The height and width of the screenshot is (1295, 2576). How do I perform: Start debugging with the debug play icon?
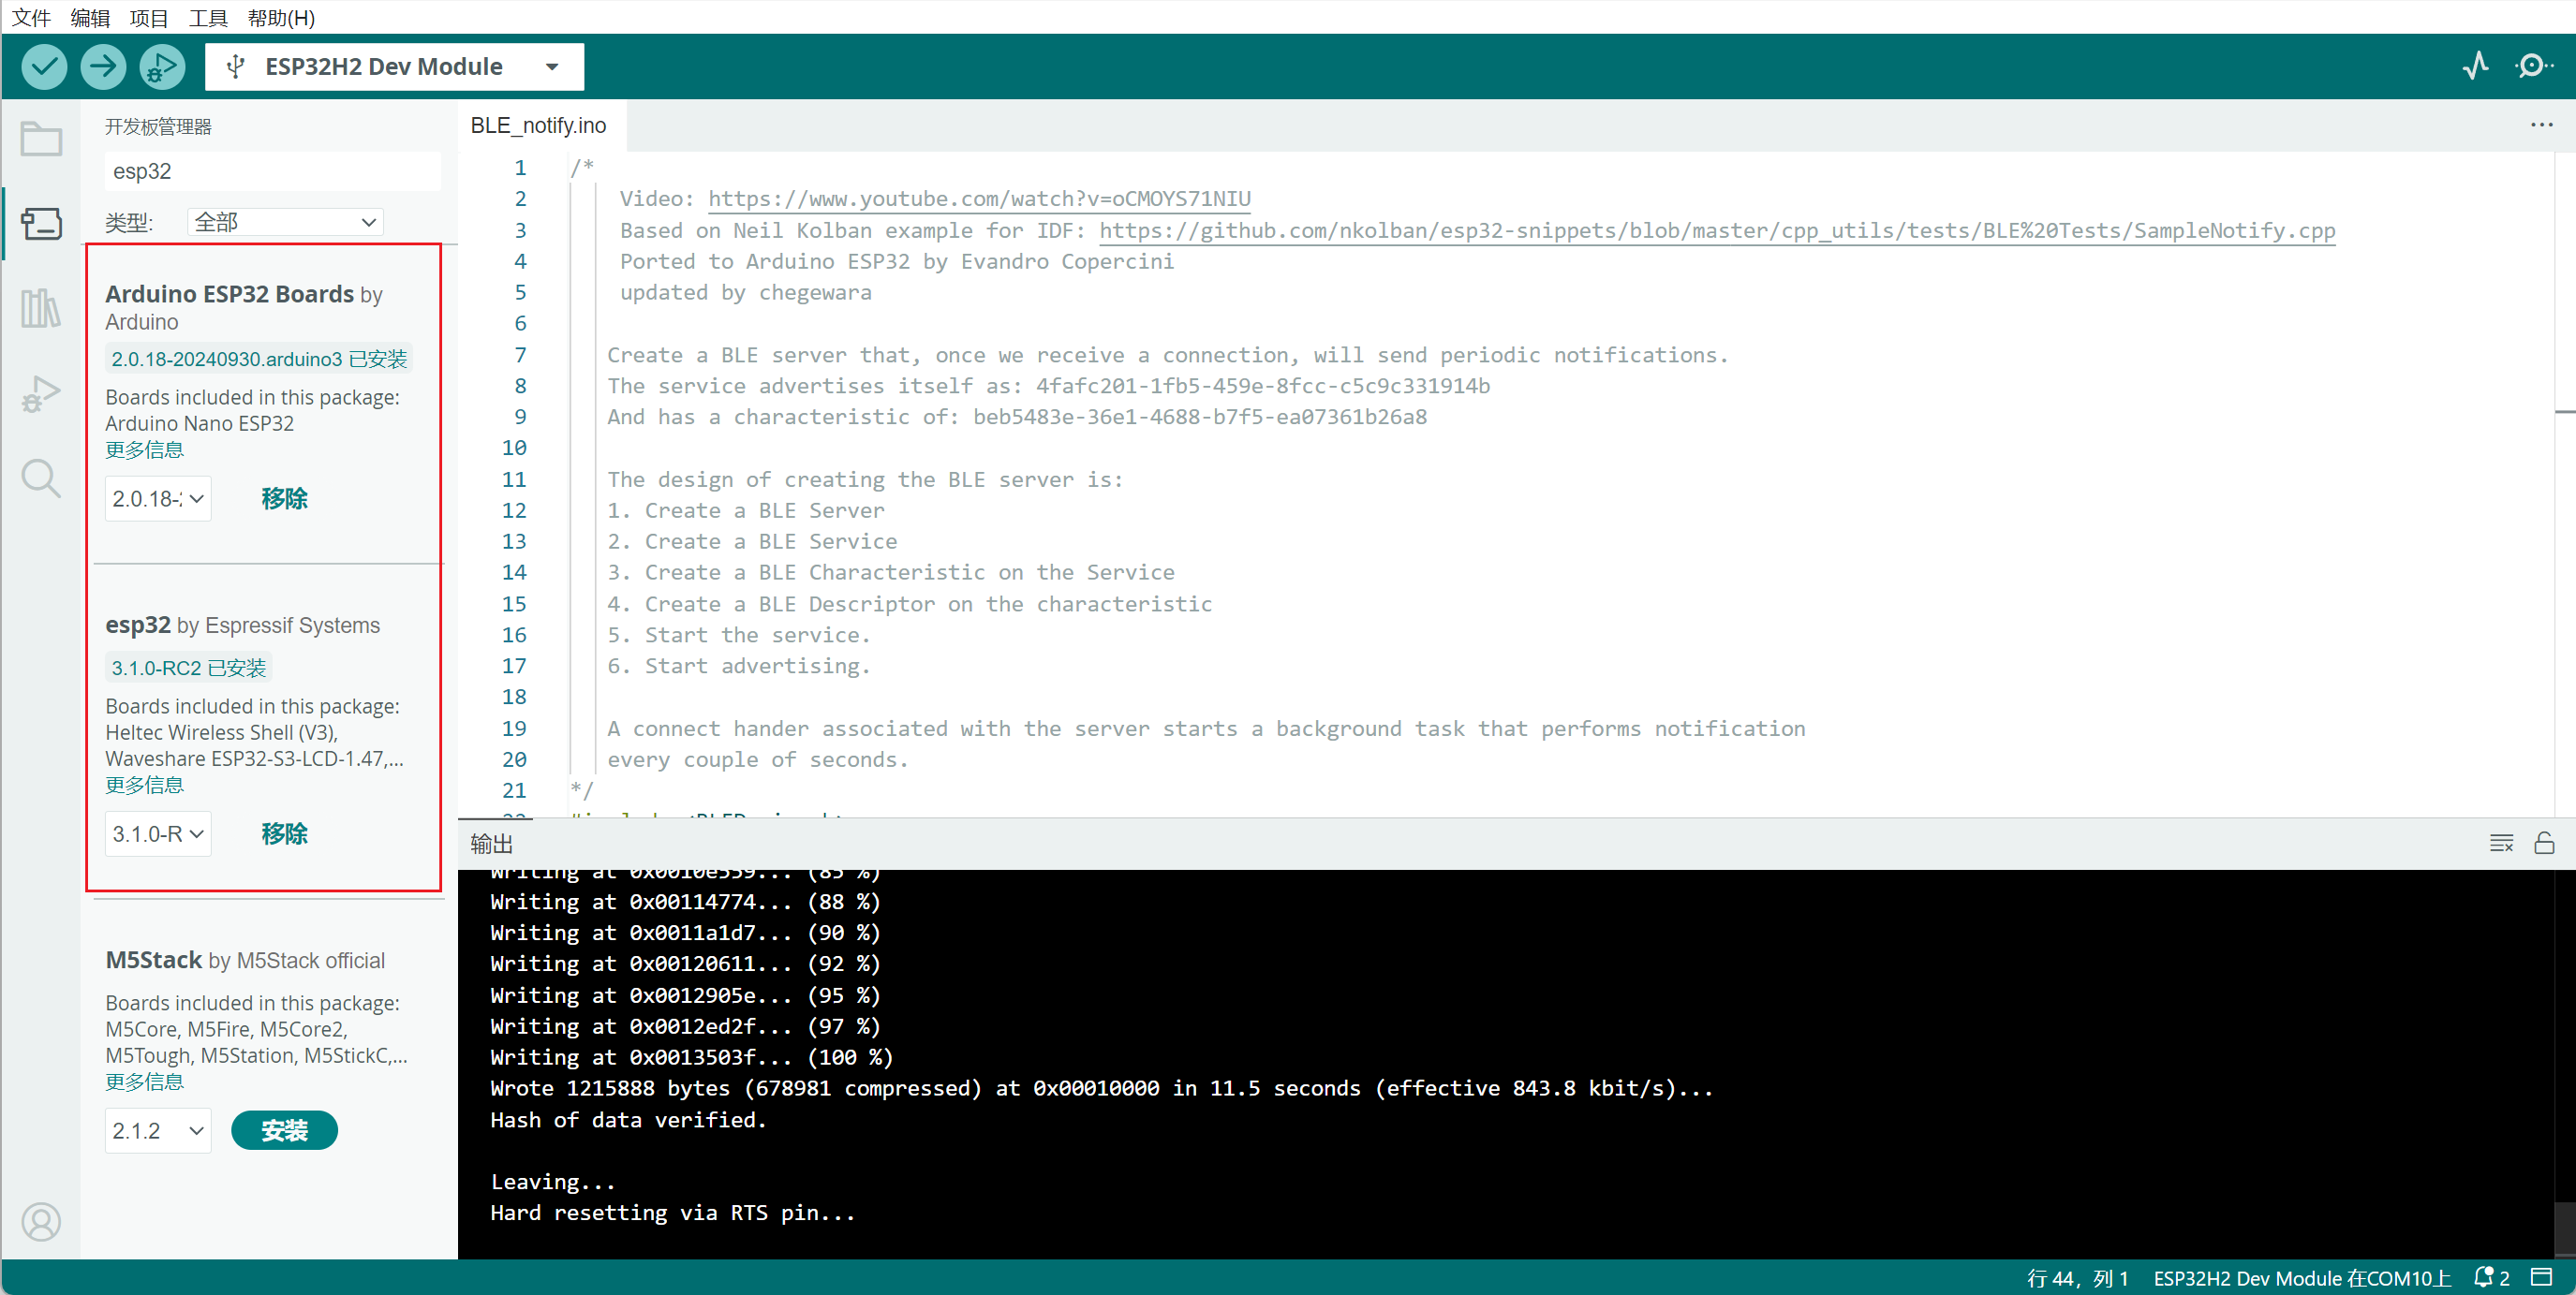[x=162, y=67]
